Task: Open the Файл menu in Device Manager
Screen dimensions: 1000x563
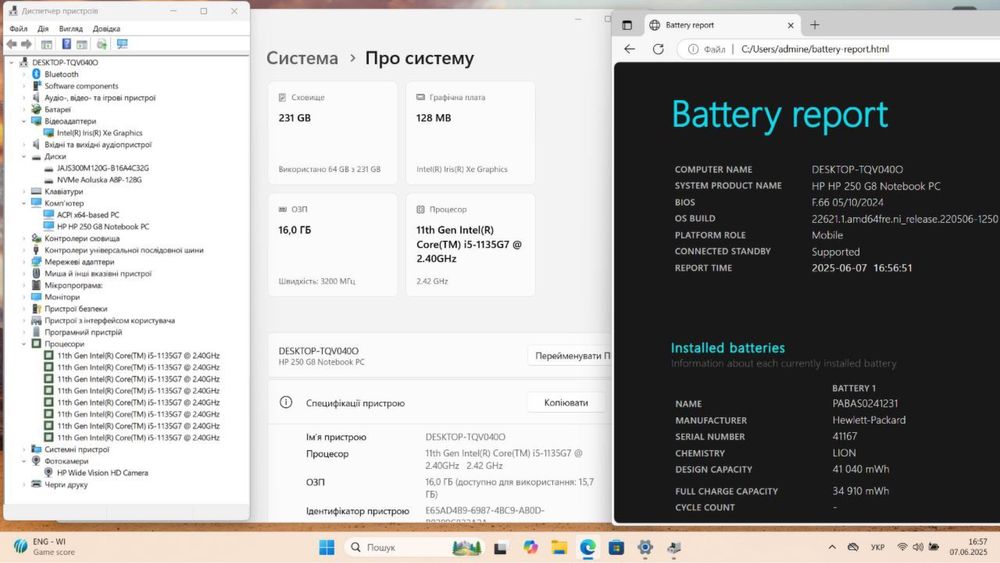Action: 18,29
